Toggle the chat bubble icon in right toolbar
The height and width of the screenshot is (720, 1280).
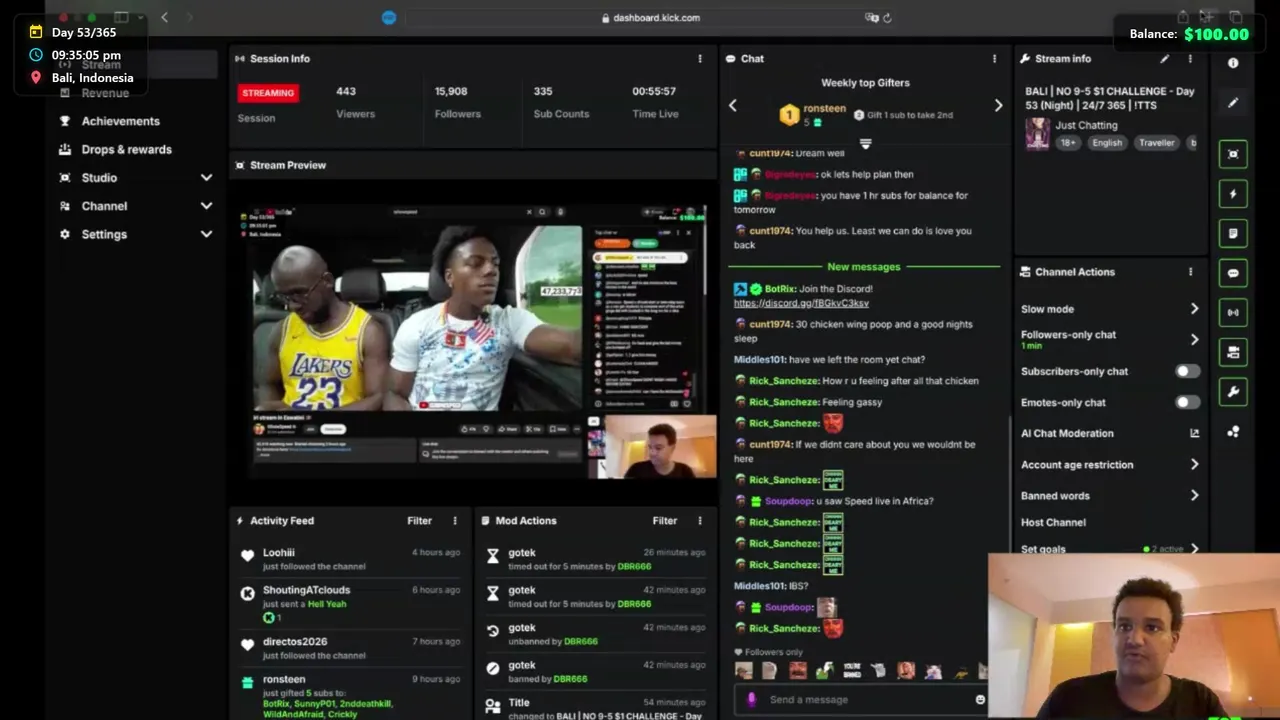coord(1233,273)
